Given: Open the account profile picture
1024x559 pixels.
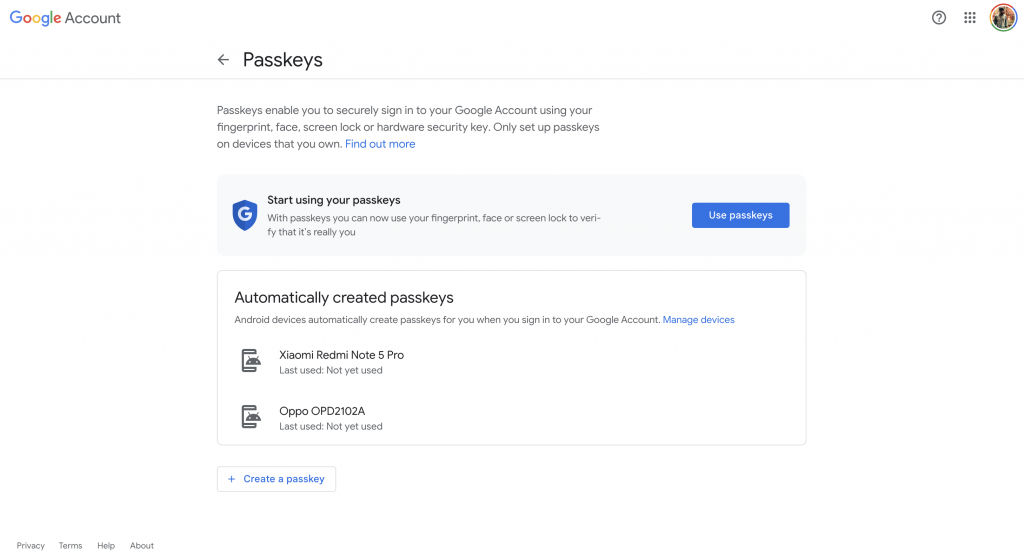Looking at the screenshot, I should [1003, 18].
